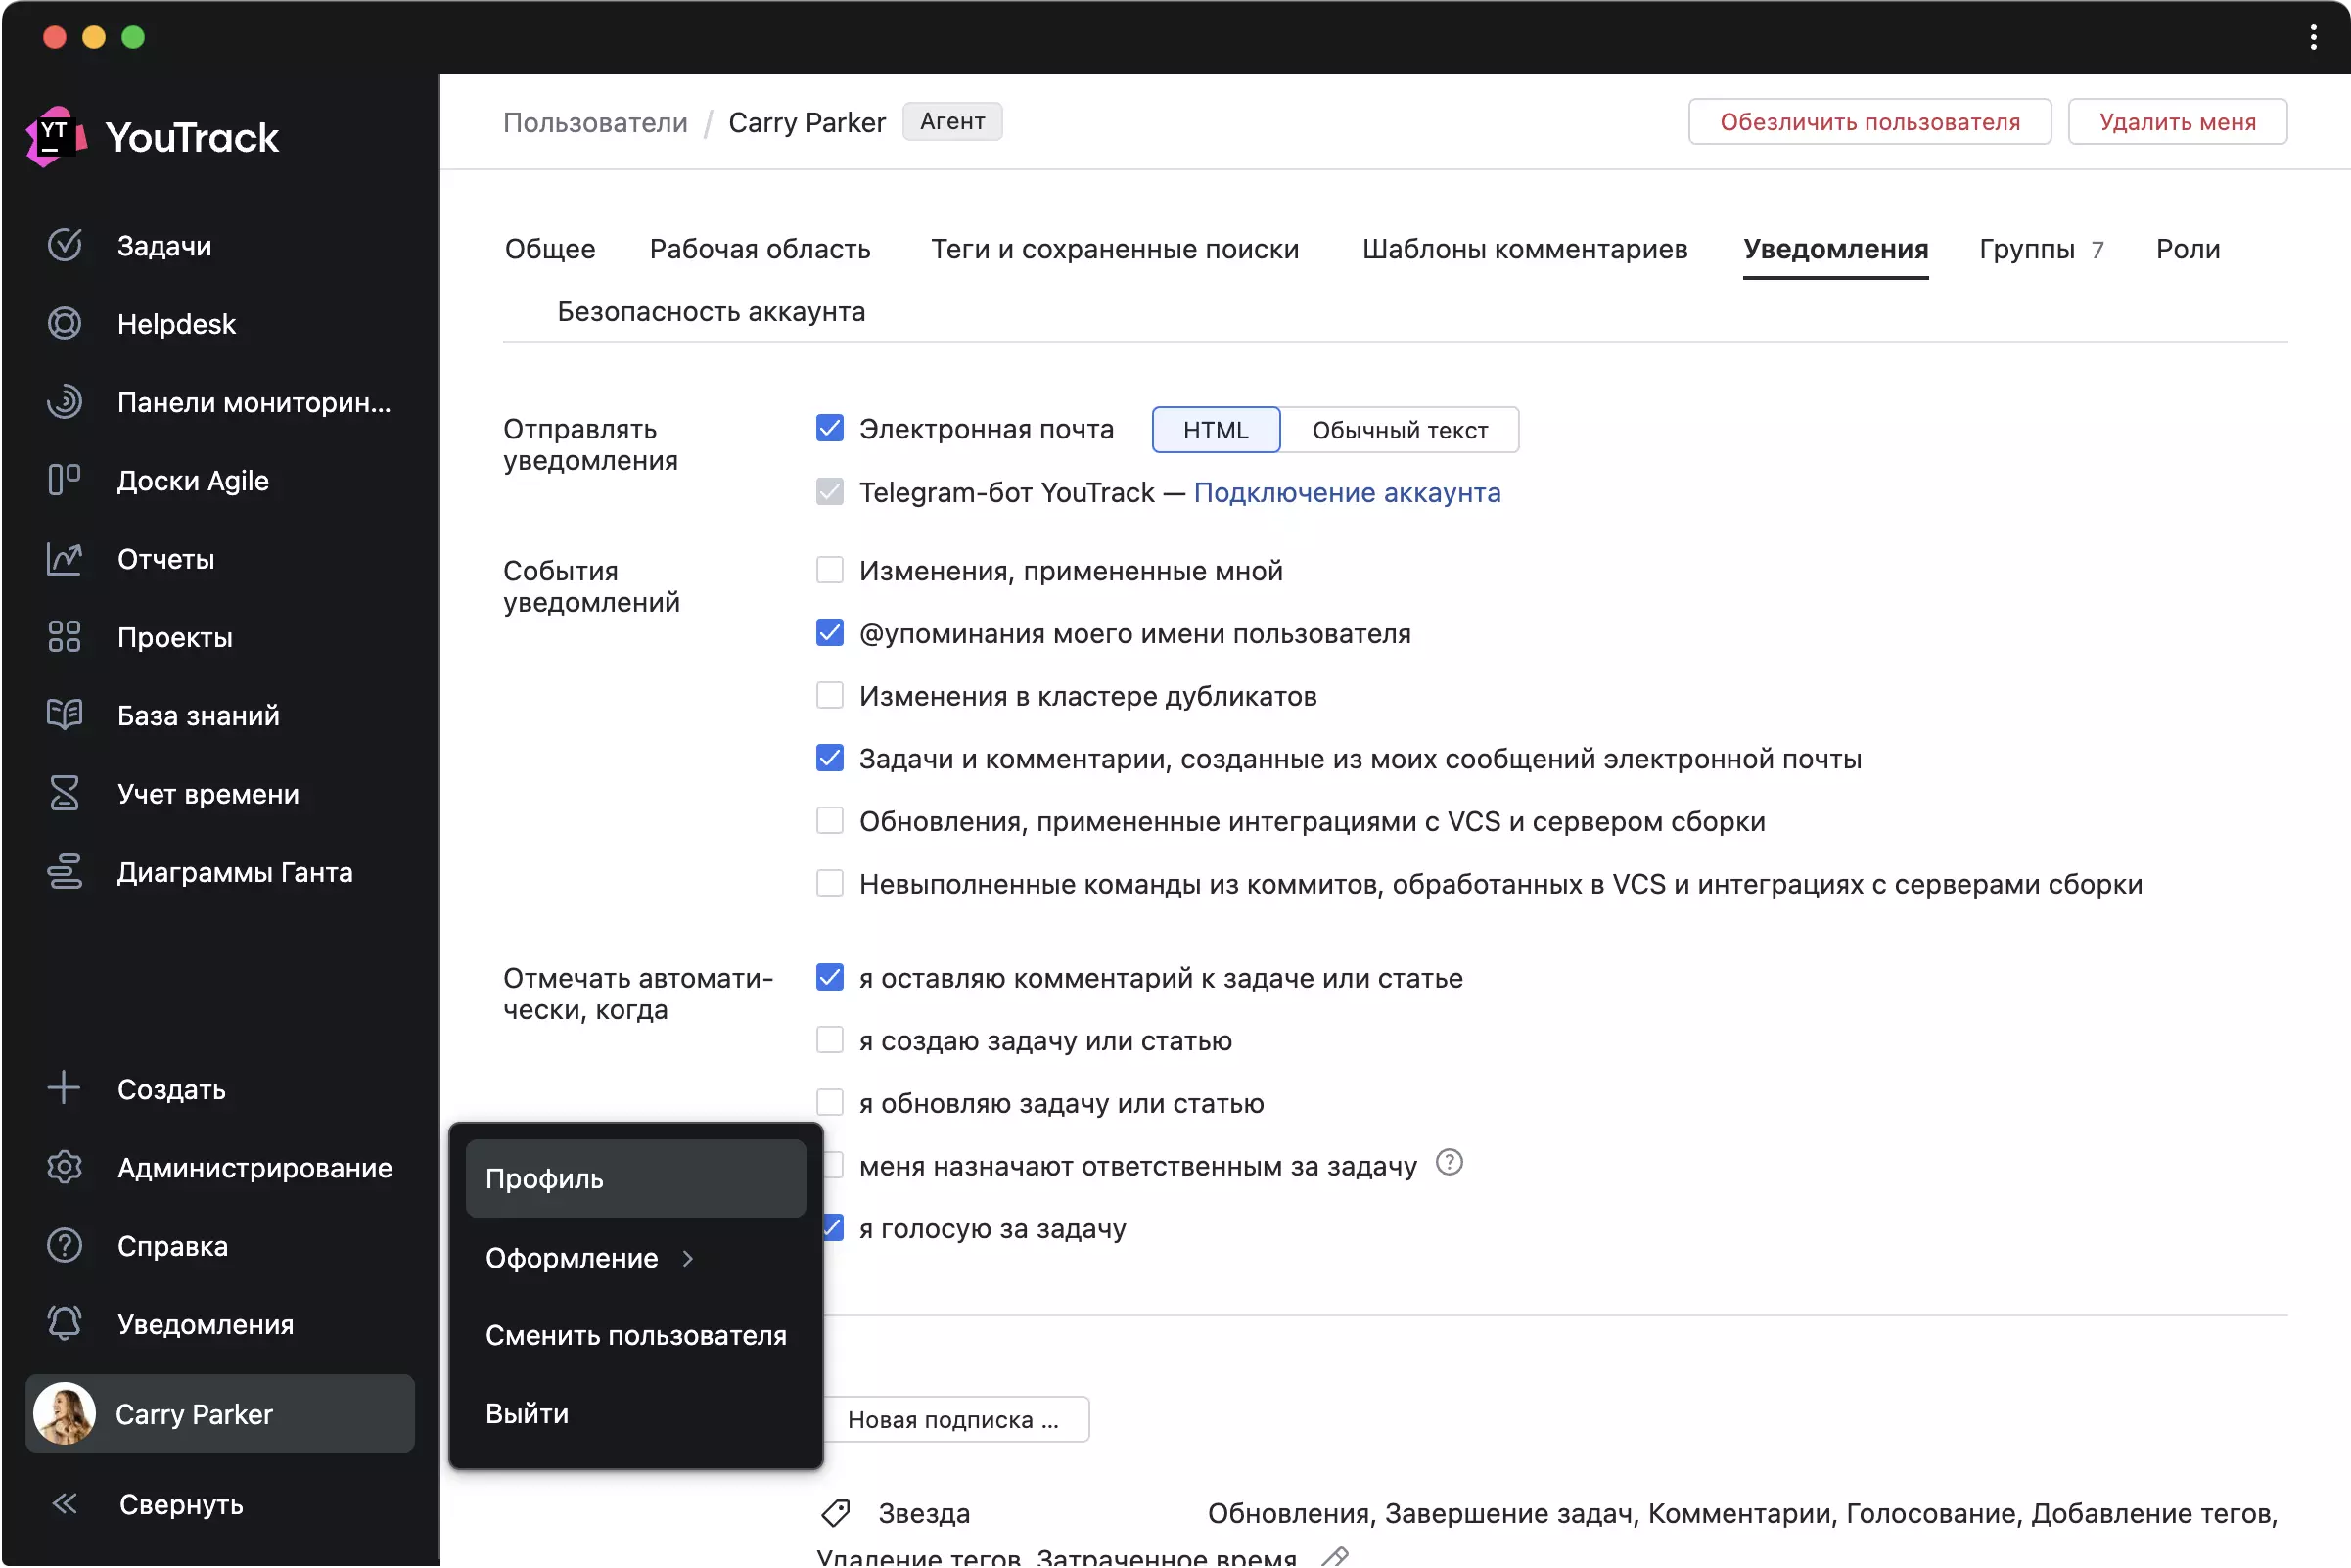This screenshot has height=1568, width=2351.
Task: Click the Удалить меня button
Action: point(2177,122)
